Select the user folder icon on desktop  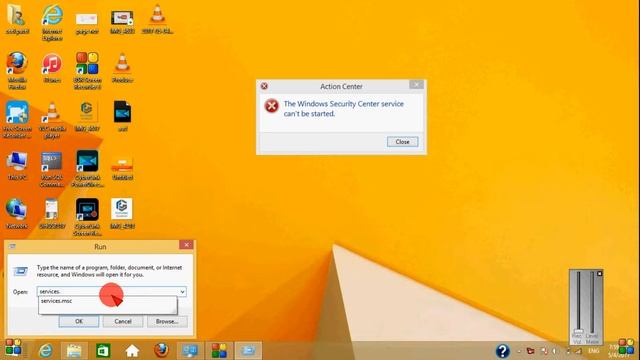click(17, 19)
